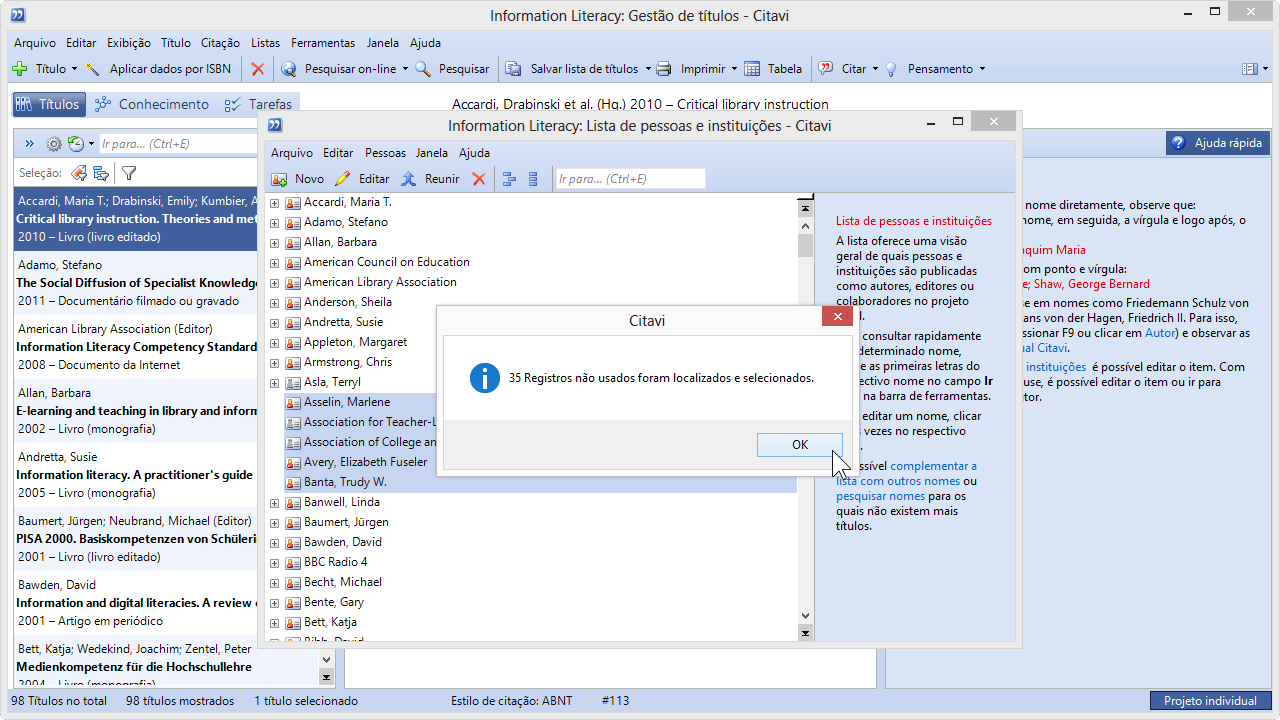Select the Bawden, David title entry
The image size is (1280, 720).
(135, 603)
